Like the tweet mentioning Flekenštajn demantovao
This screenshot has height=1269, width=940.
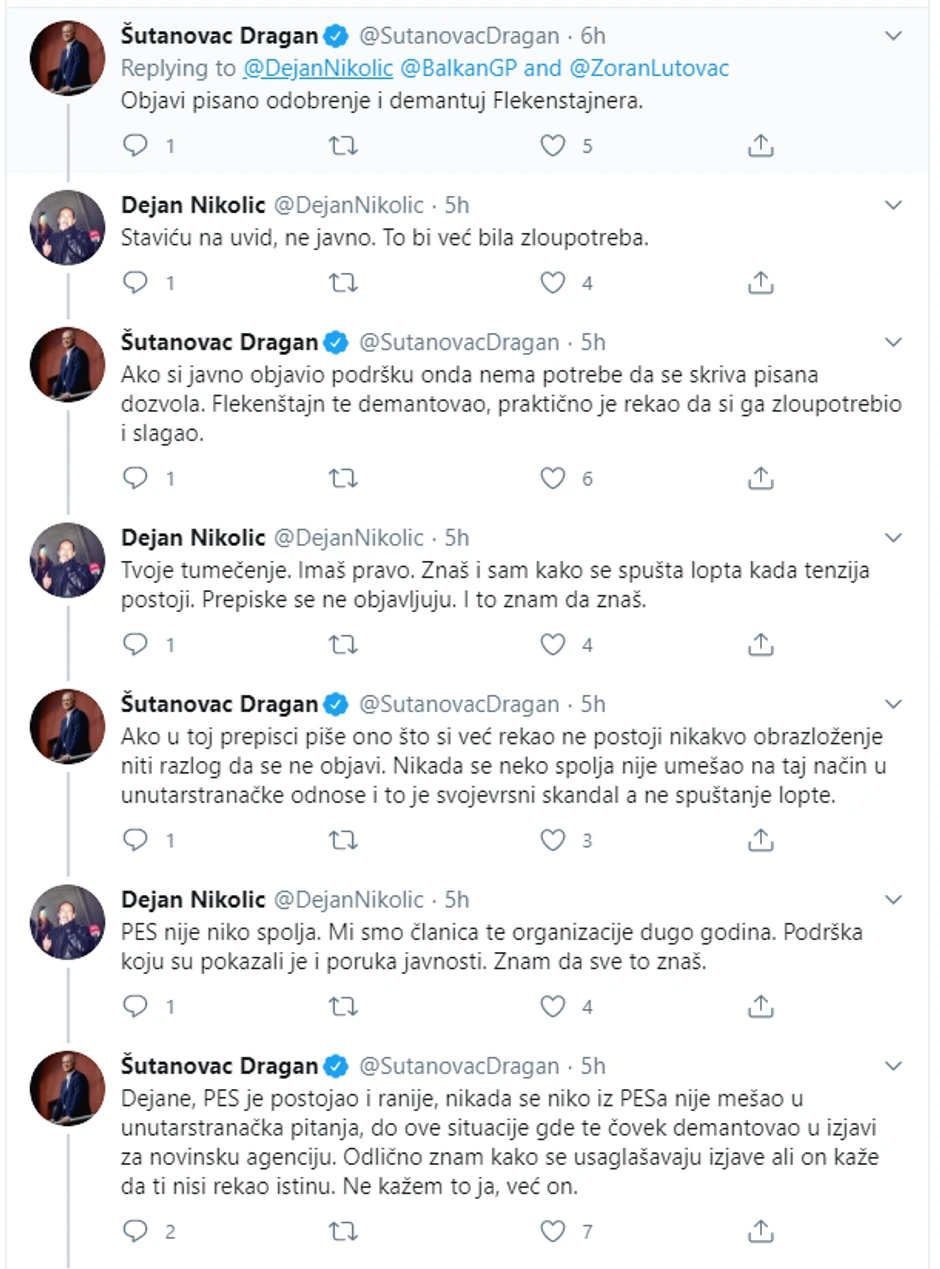pyautogui.click(x=552, y=478)
